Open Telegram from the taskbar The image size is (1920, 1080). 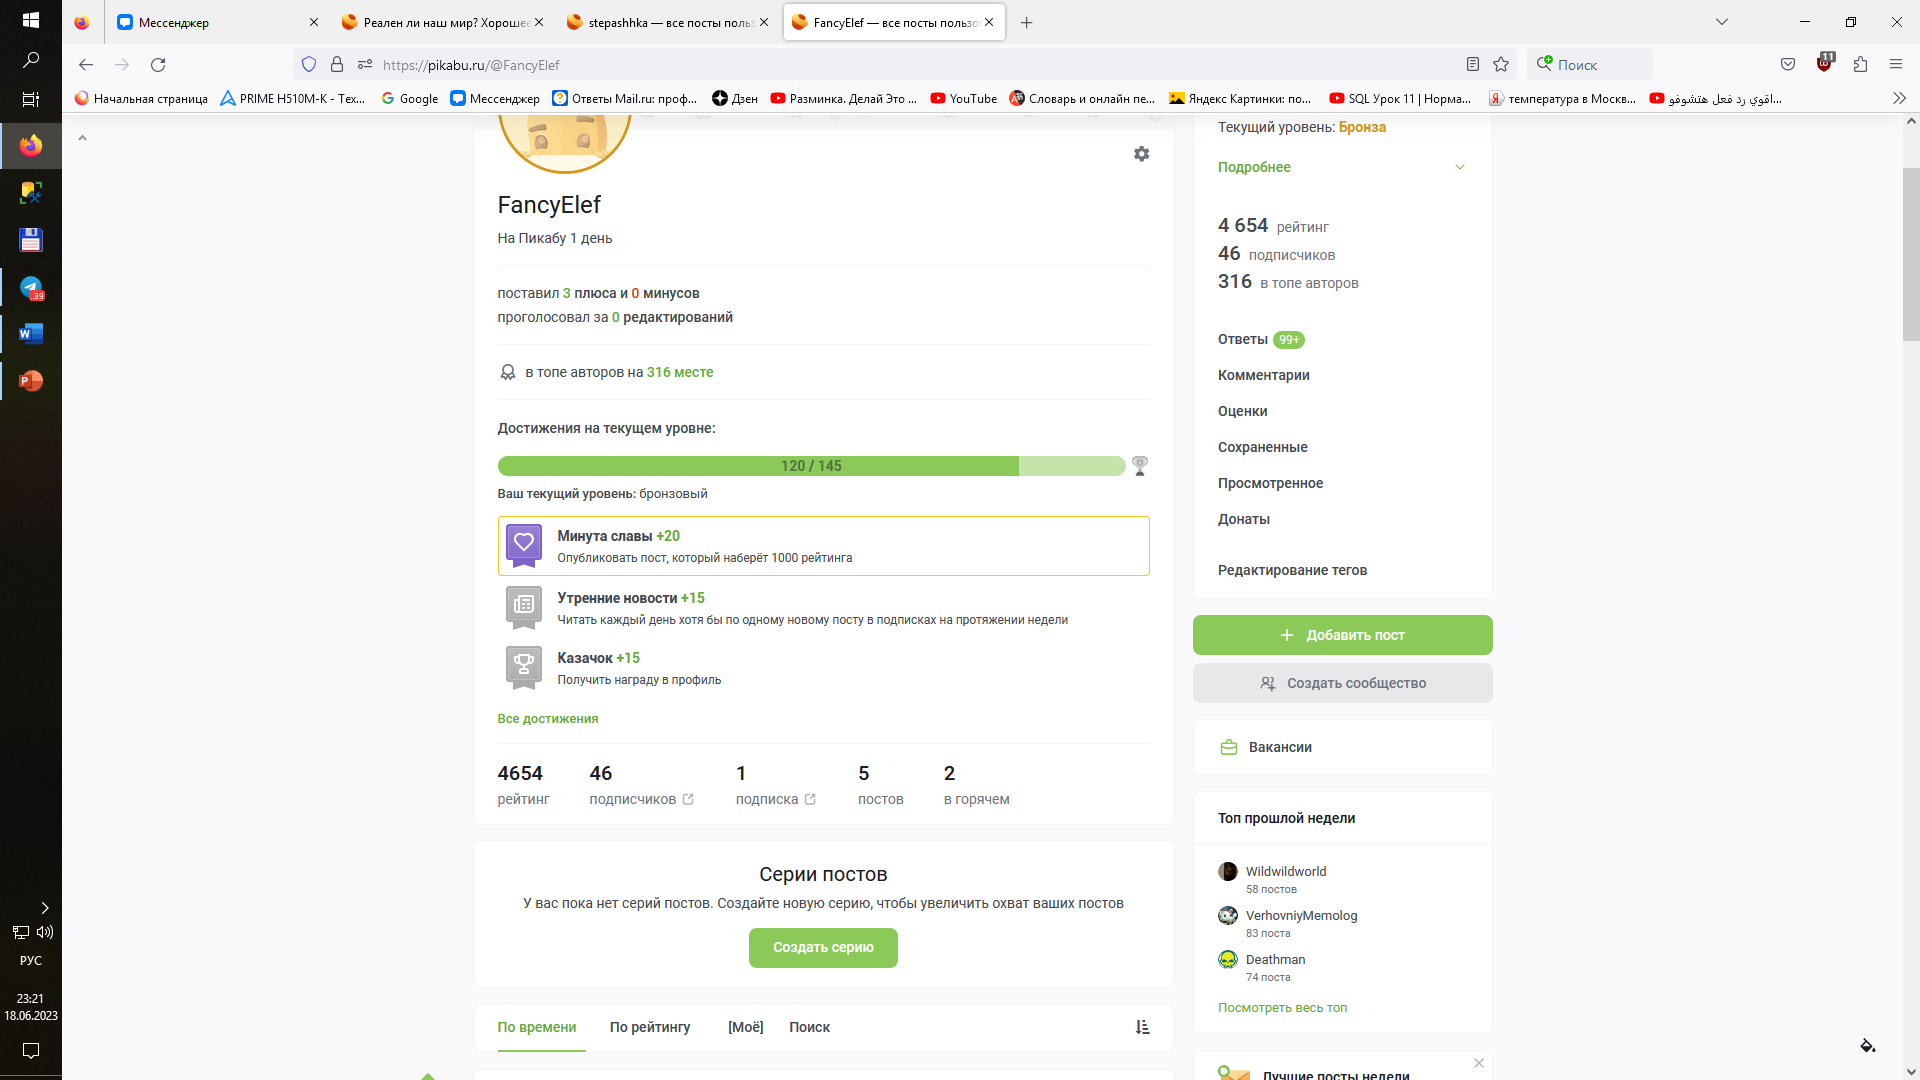[31, 288]
